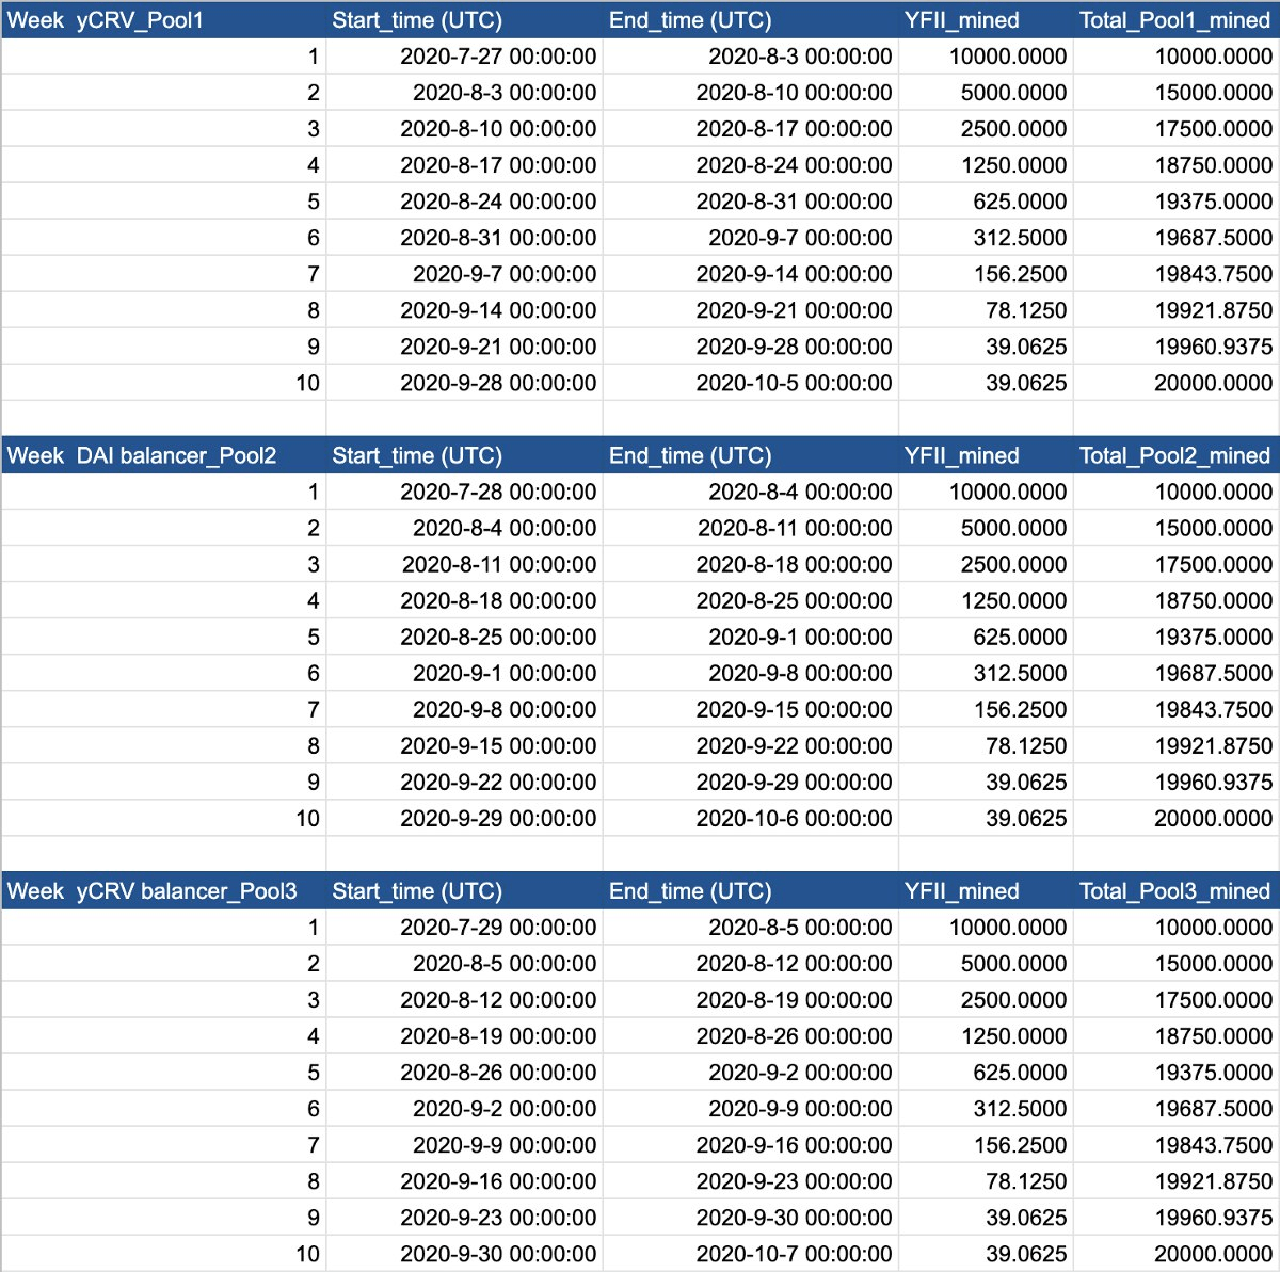Click End_time (UTC) header of yCRV balancer_Pool3 table

coord(750,891)
